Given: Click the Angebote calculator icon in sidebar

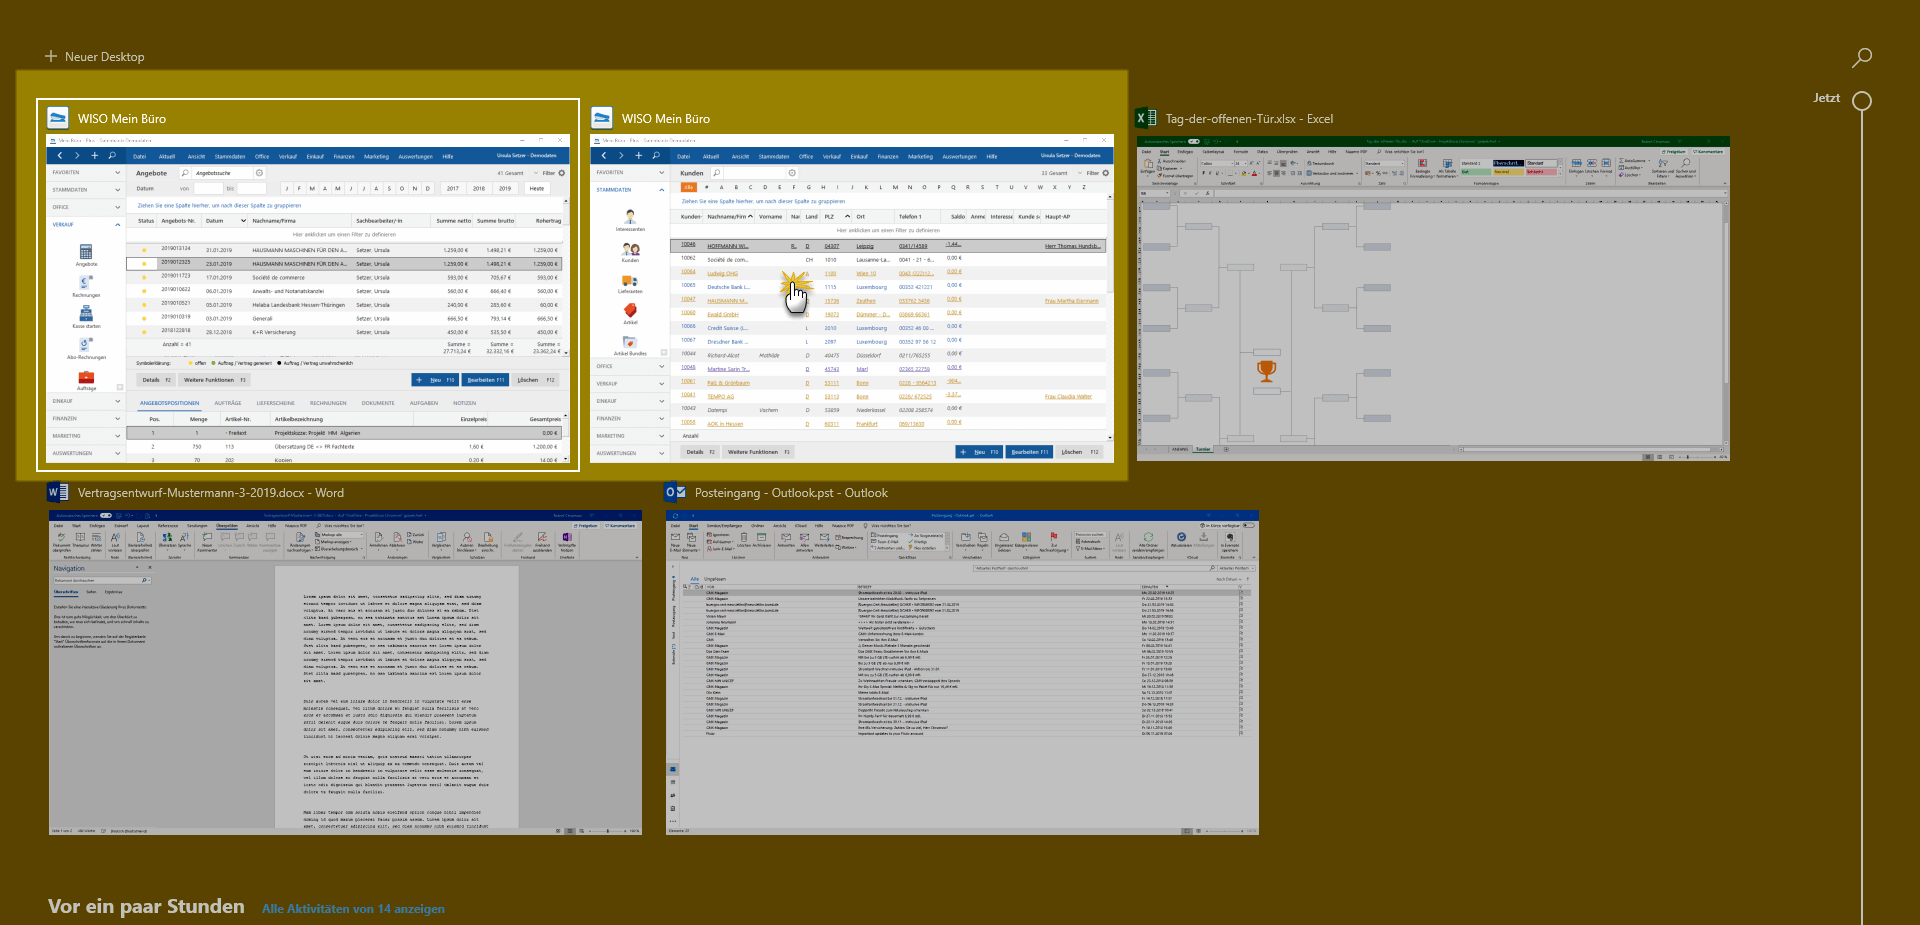Looking at the screenshot, I should coord(86,252).
